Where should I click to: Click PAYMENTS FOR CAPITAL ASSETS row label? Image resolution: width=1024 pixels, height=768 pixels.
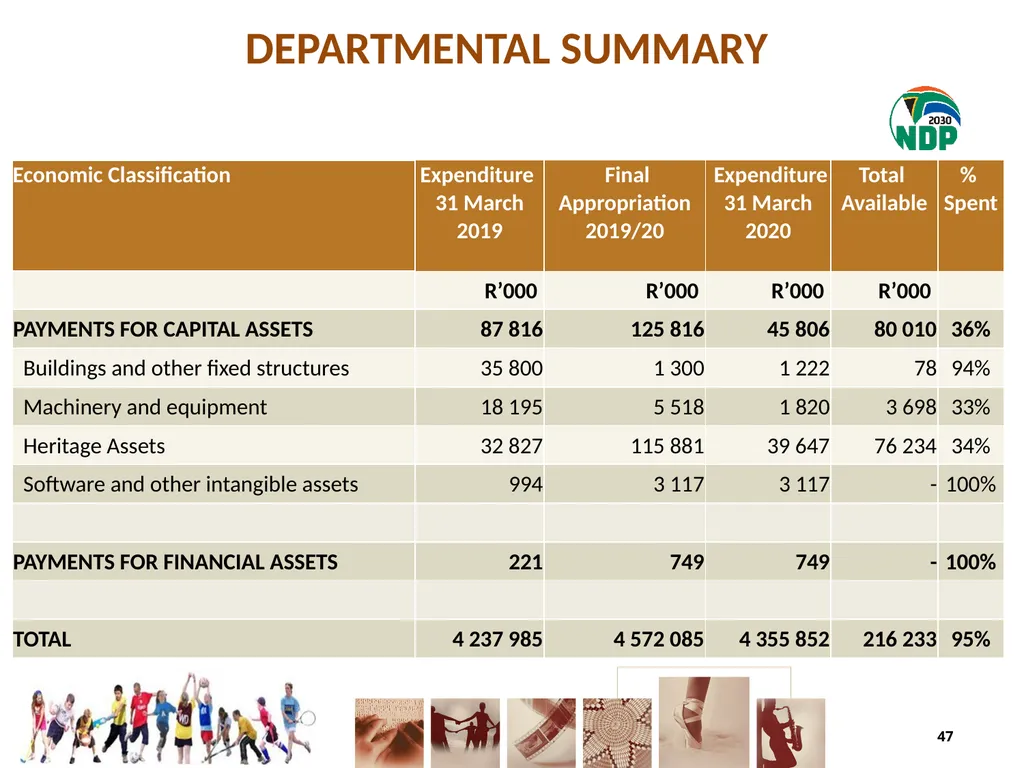(x=163, y=329)
